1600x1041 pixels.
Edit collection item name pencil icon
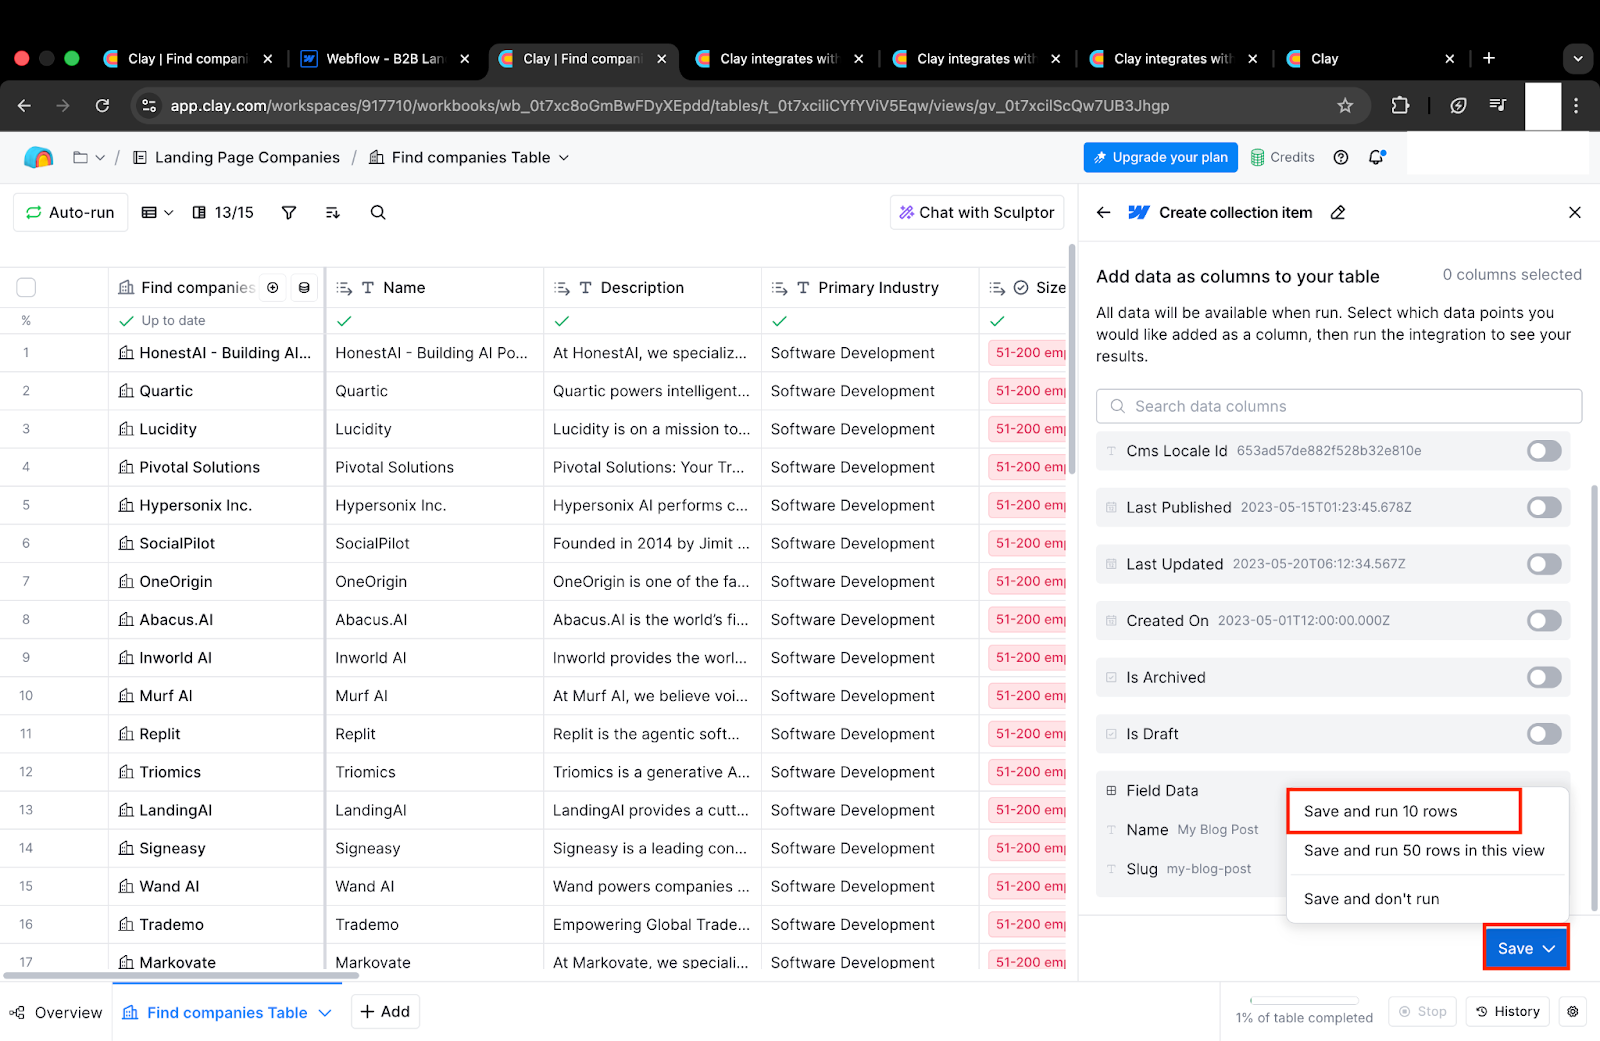1338,212
